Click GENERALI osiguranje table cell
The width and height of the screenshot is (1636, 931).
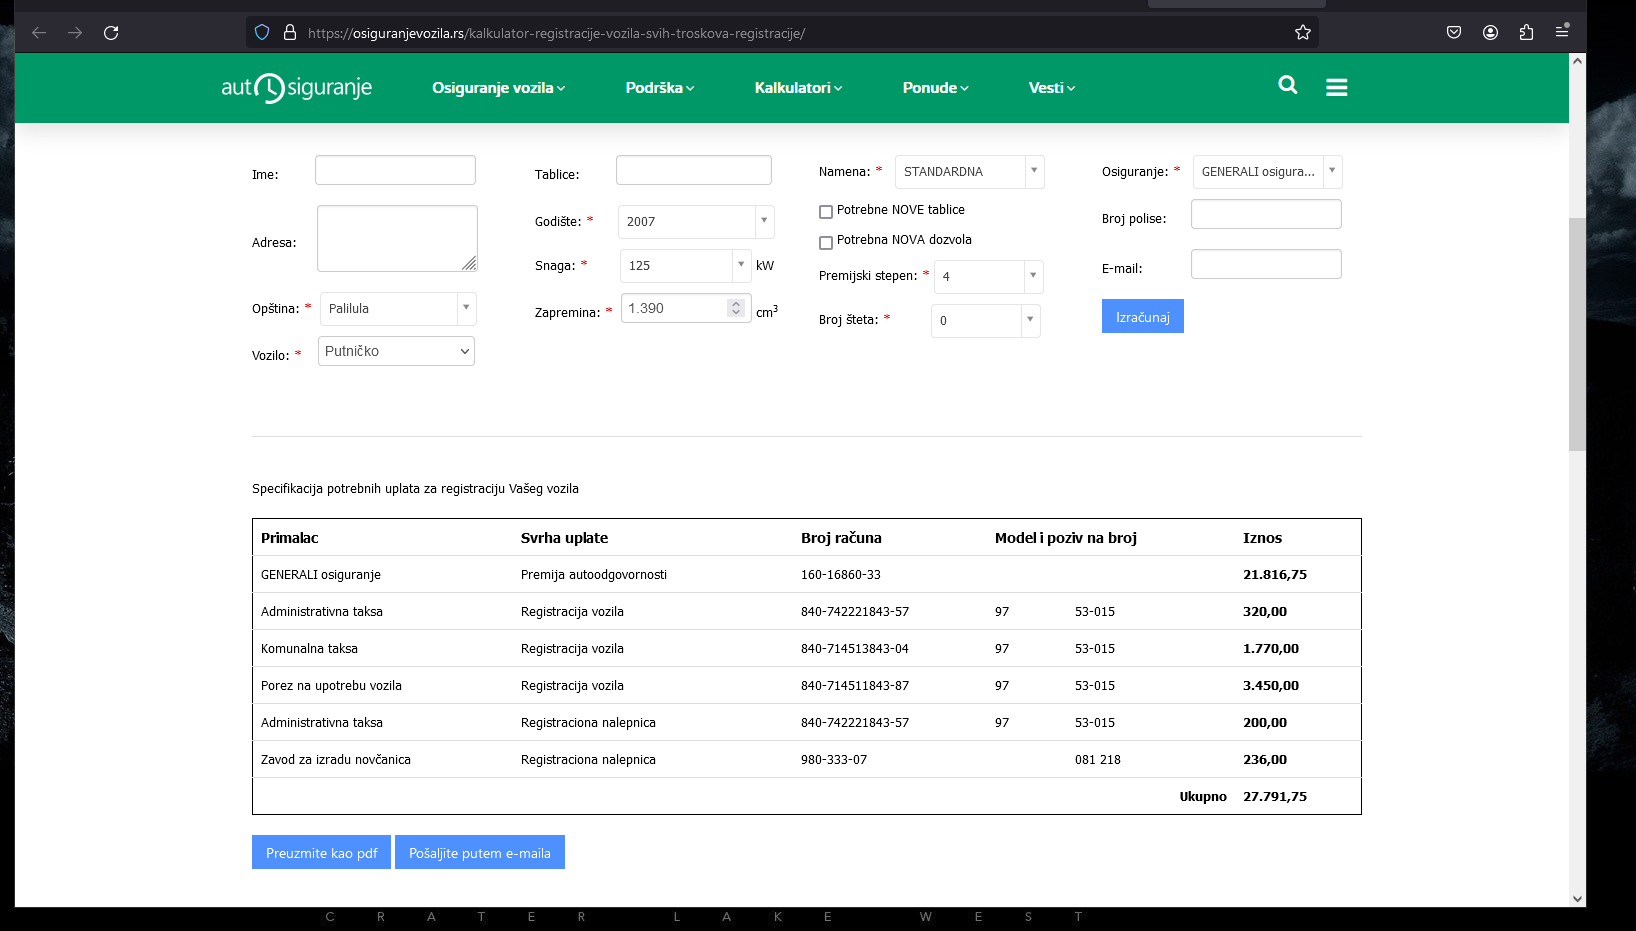click(x=321, y=575)
